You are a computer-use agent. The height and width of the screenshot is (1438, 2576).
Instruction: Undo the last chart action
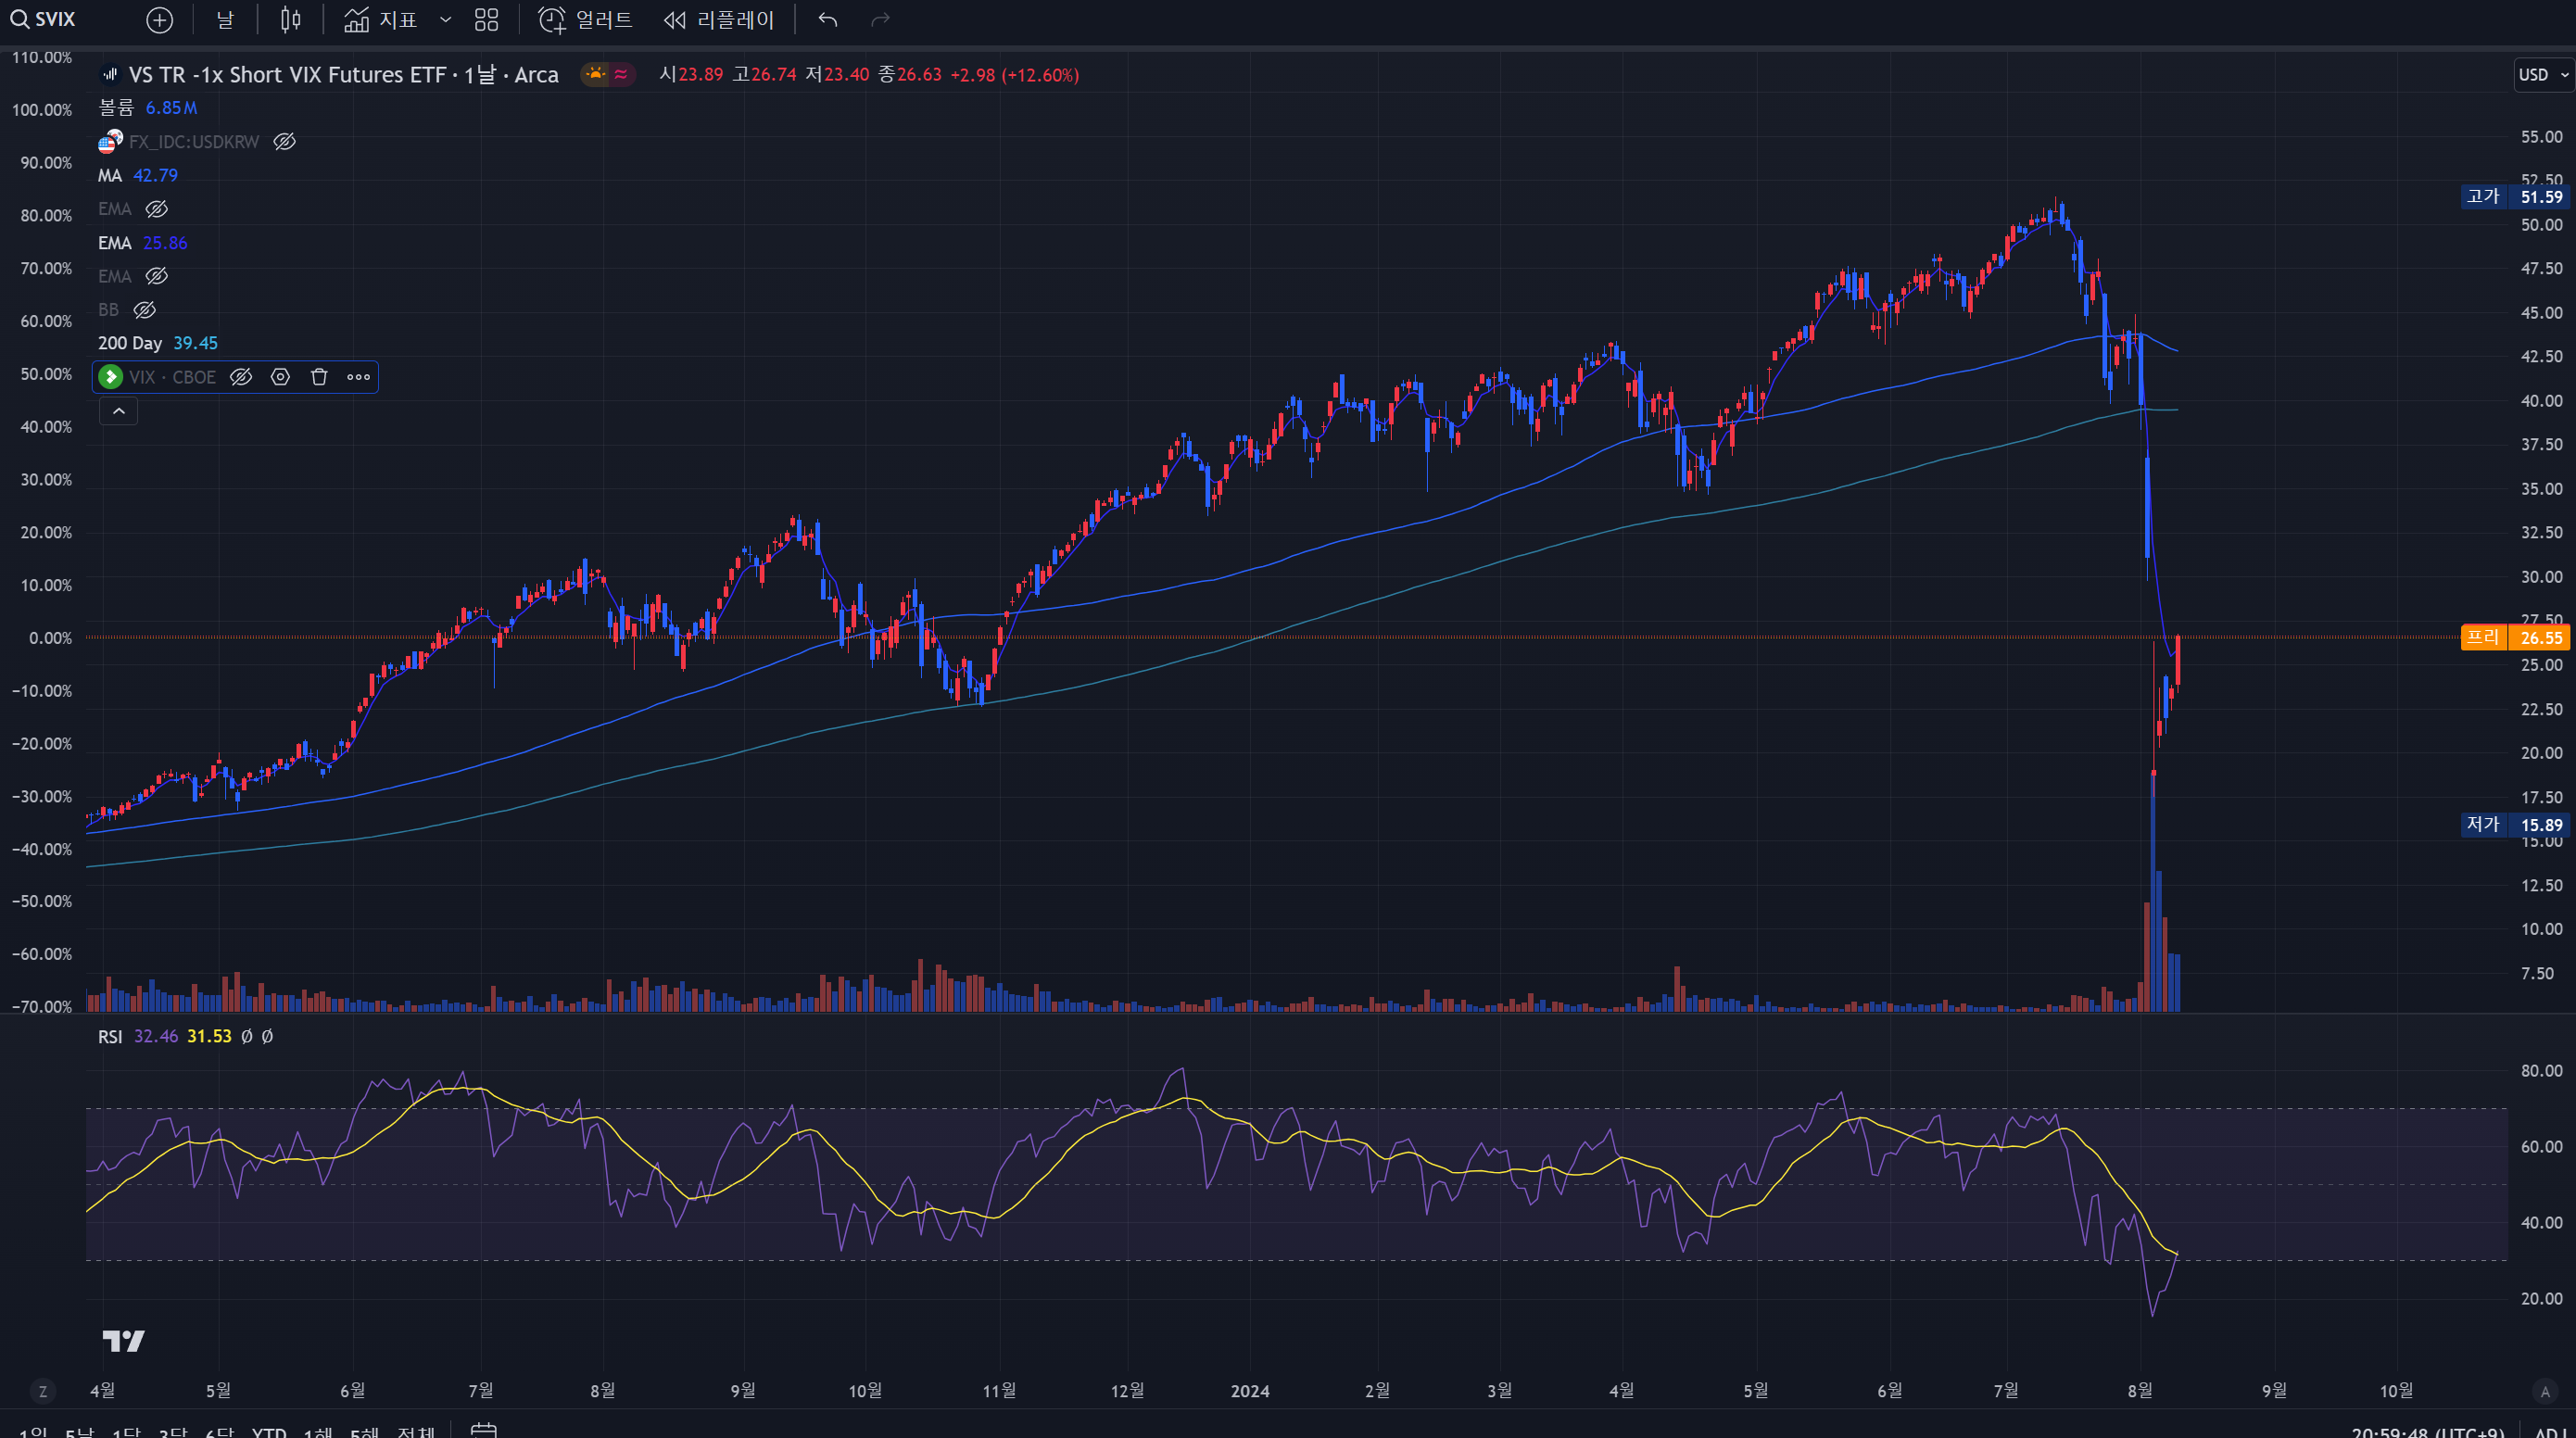coord(827,20)
